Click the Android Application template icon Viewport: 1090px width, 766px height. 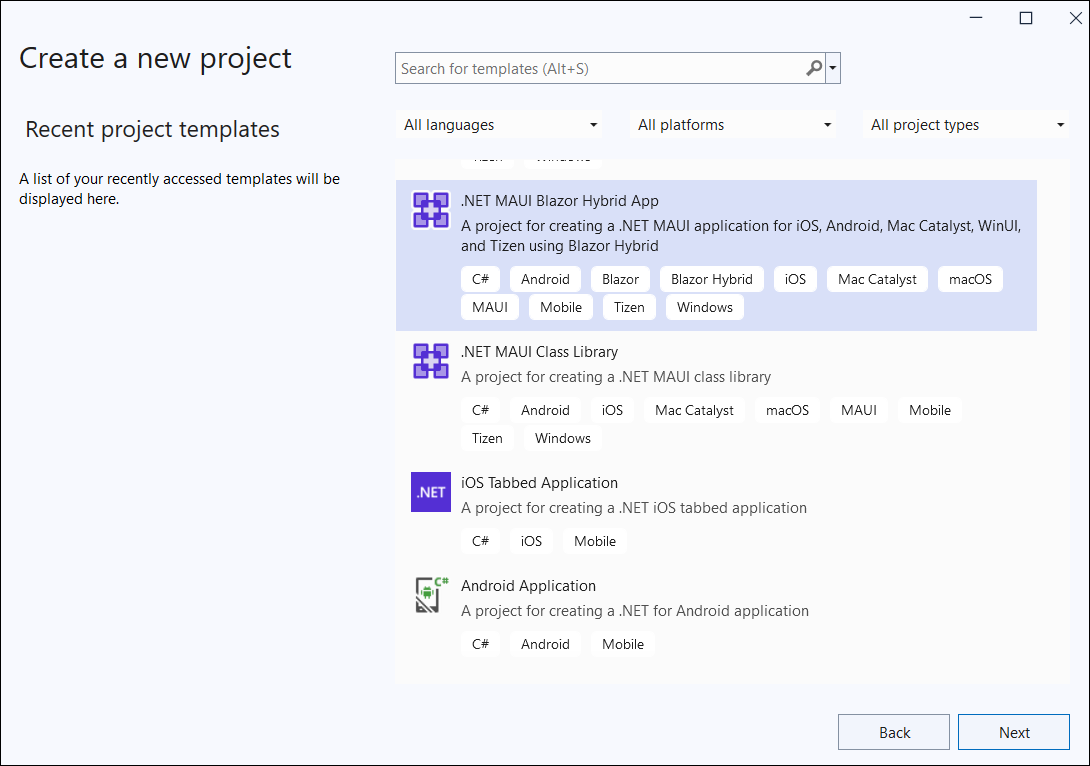[x=431, y=595]
